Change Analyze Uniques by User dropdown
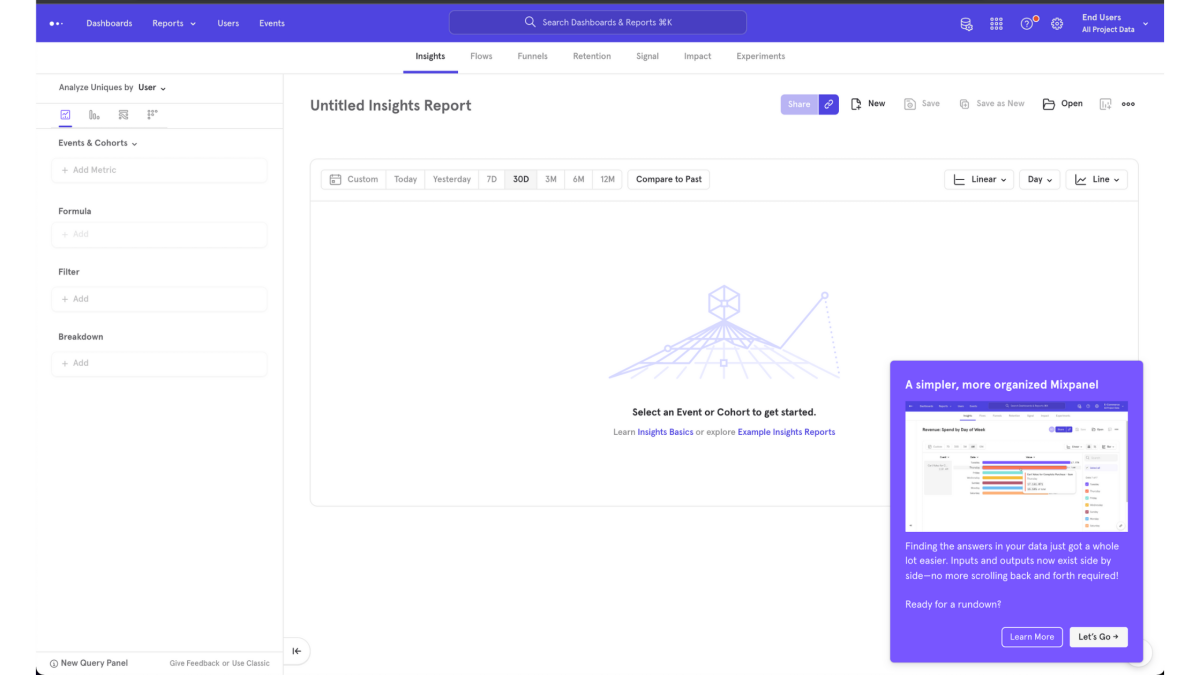Screen dimensions: 1200x675 coord(152,88)
